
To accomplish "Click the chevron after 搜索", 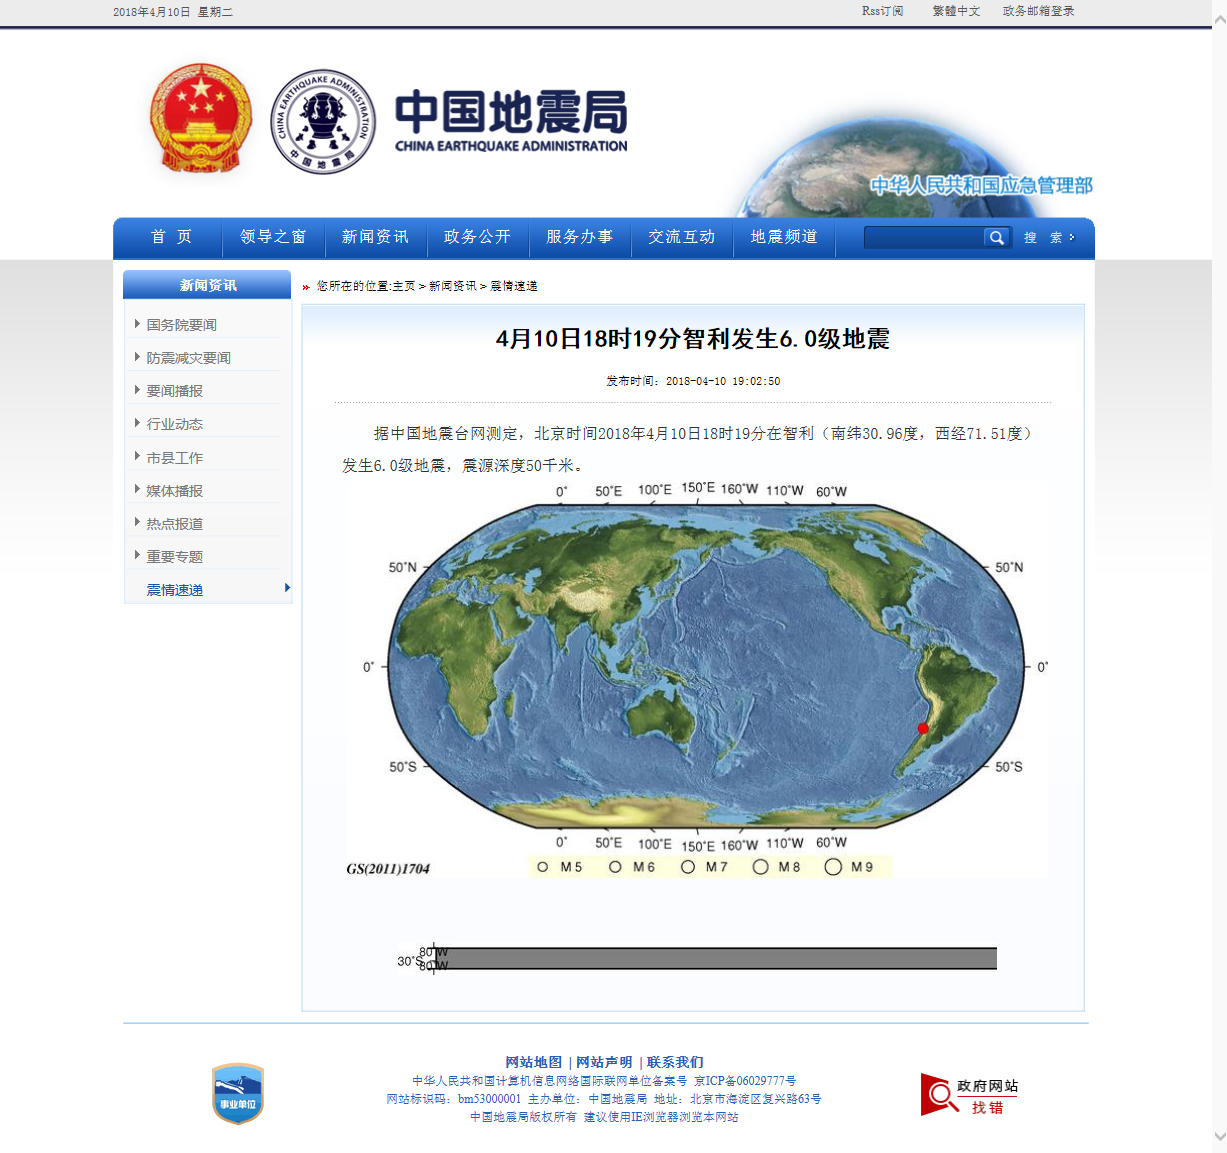I will click(1070, 238).
